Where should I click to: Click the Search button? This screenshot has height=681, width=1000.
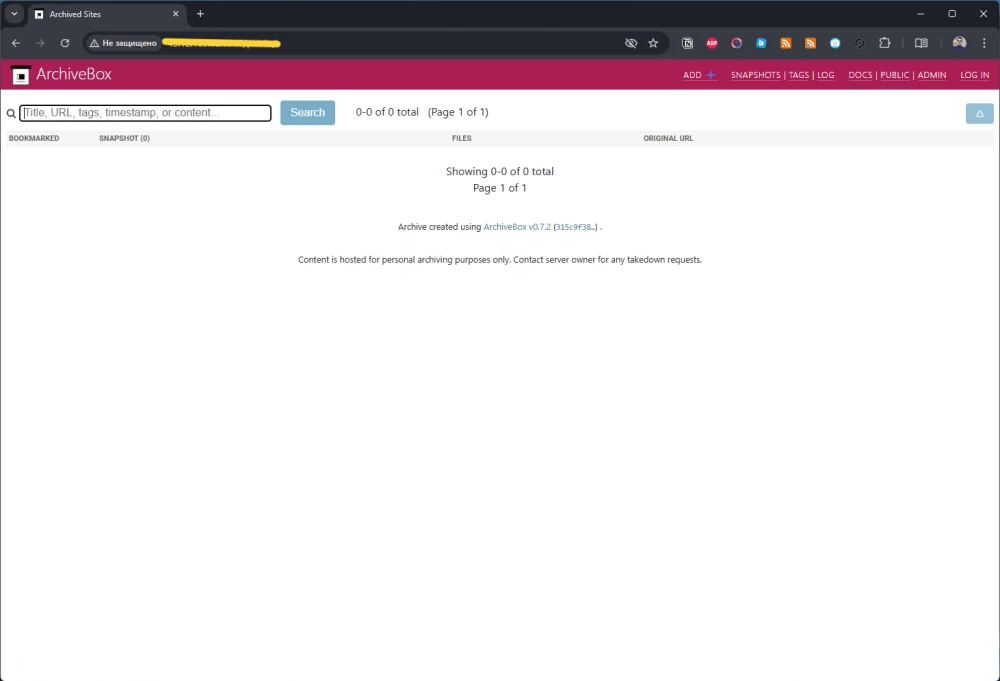click(x=307, y=112)
